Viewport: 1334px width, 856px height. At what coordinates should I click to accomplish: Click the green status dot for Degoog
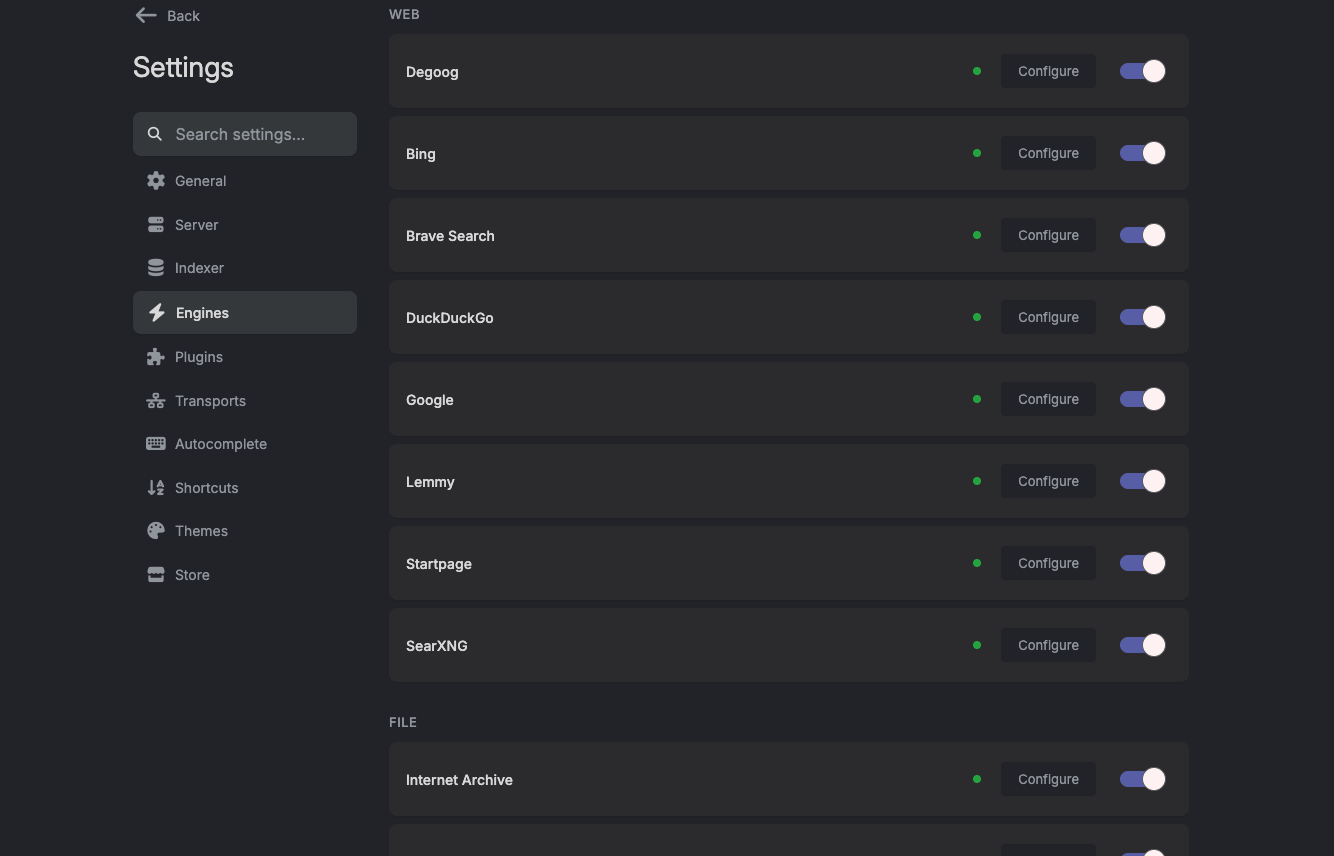click(977, 71)
